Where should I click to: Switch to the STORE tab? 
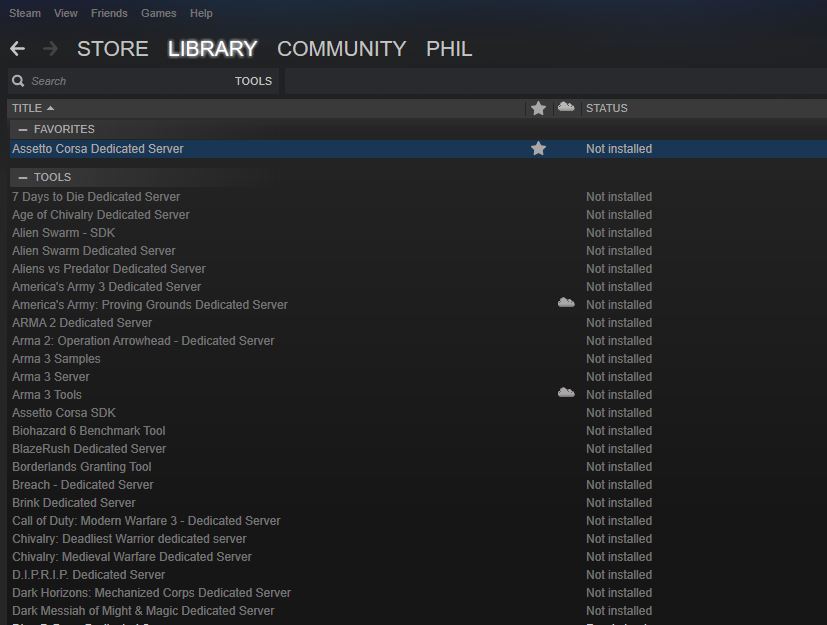pos(112,49)
